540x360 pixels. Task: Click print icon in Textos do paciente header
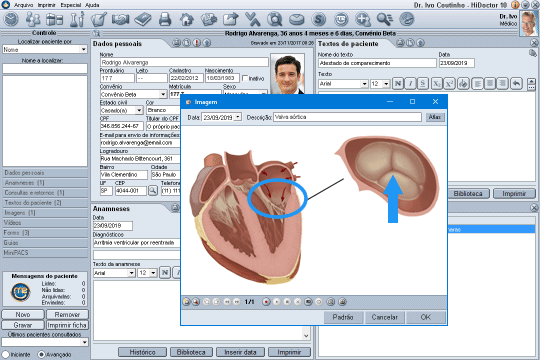click(400, 43)
